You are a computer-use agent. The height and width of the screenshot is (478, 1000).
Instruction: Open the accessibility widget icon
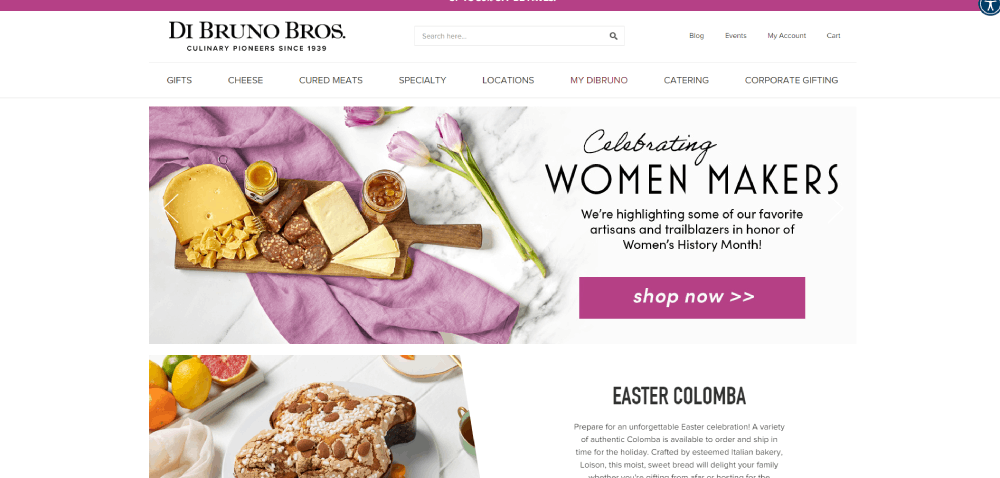(990, 6)
